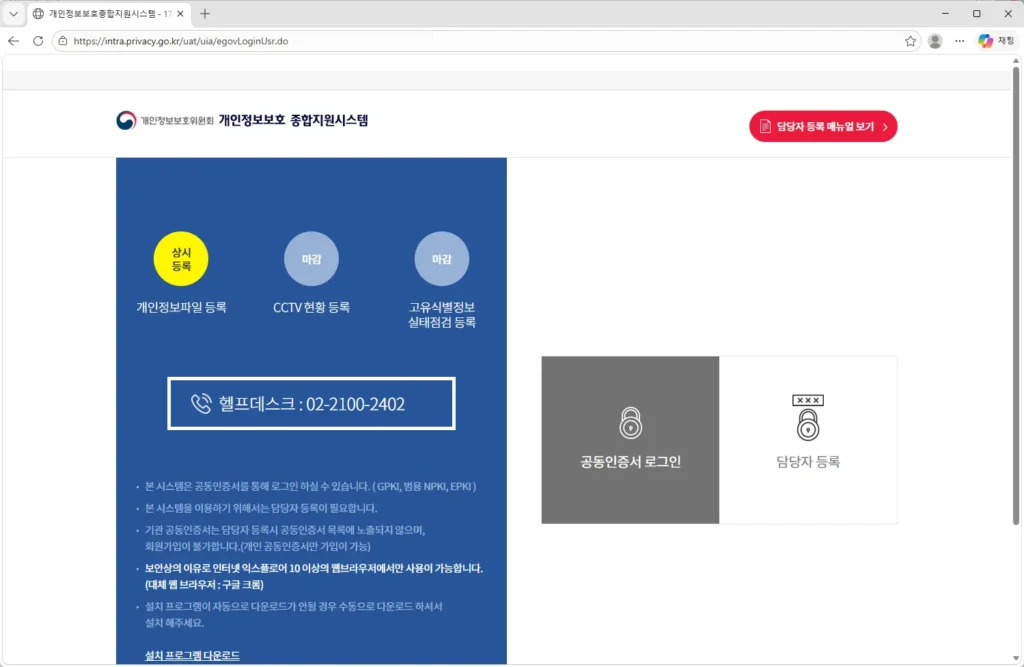Click the scrollbar down arrow
This screenshot has width=1024, height=667.
[x=1016, y=659]
